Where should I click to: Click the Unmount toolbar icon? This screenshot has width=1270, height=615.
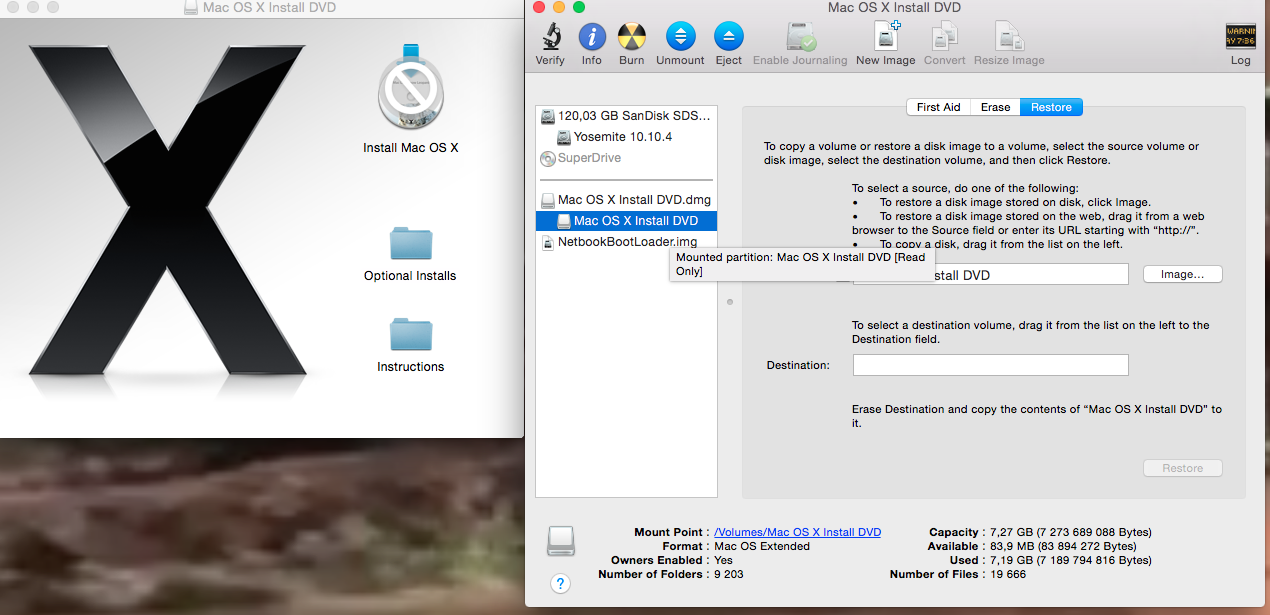point(680,37)
